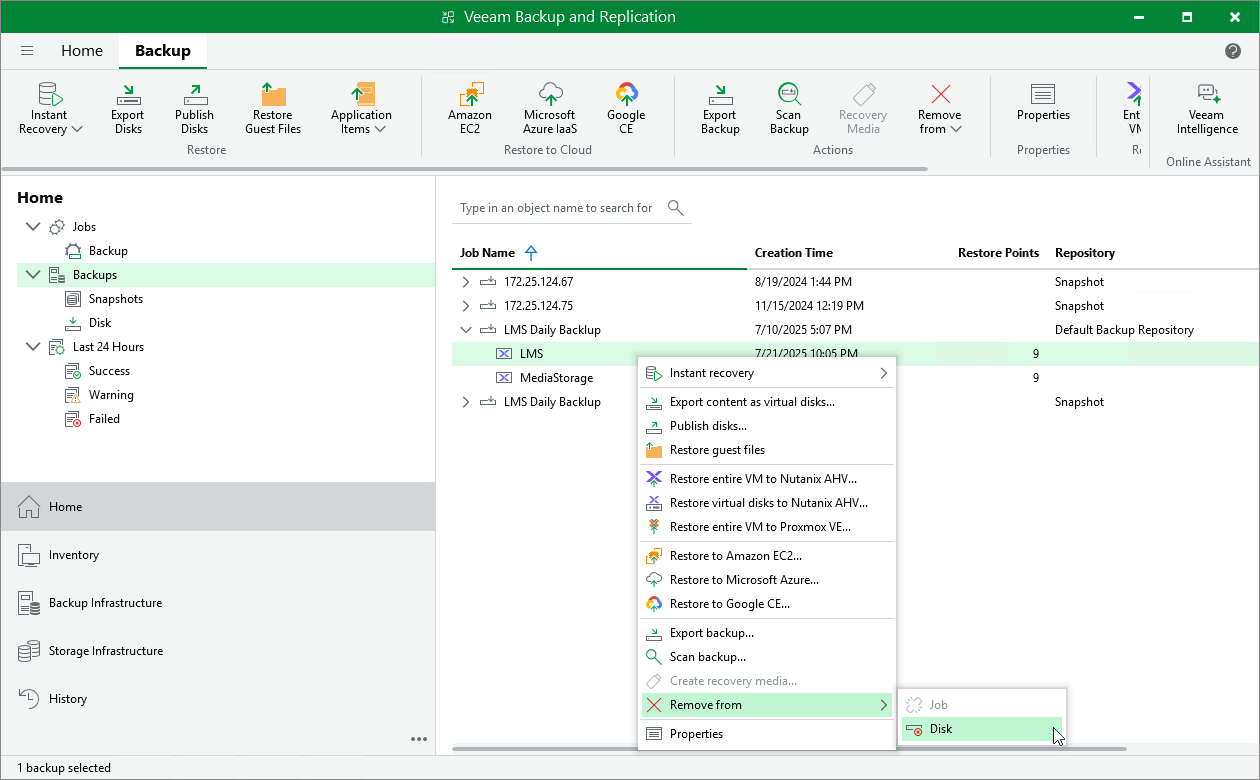Switch to the Home ribbon tab
This screenshot has width=1260, height=780.
[x=82, y=51]
